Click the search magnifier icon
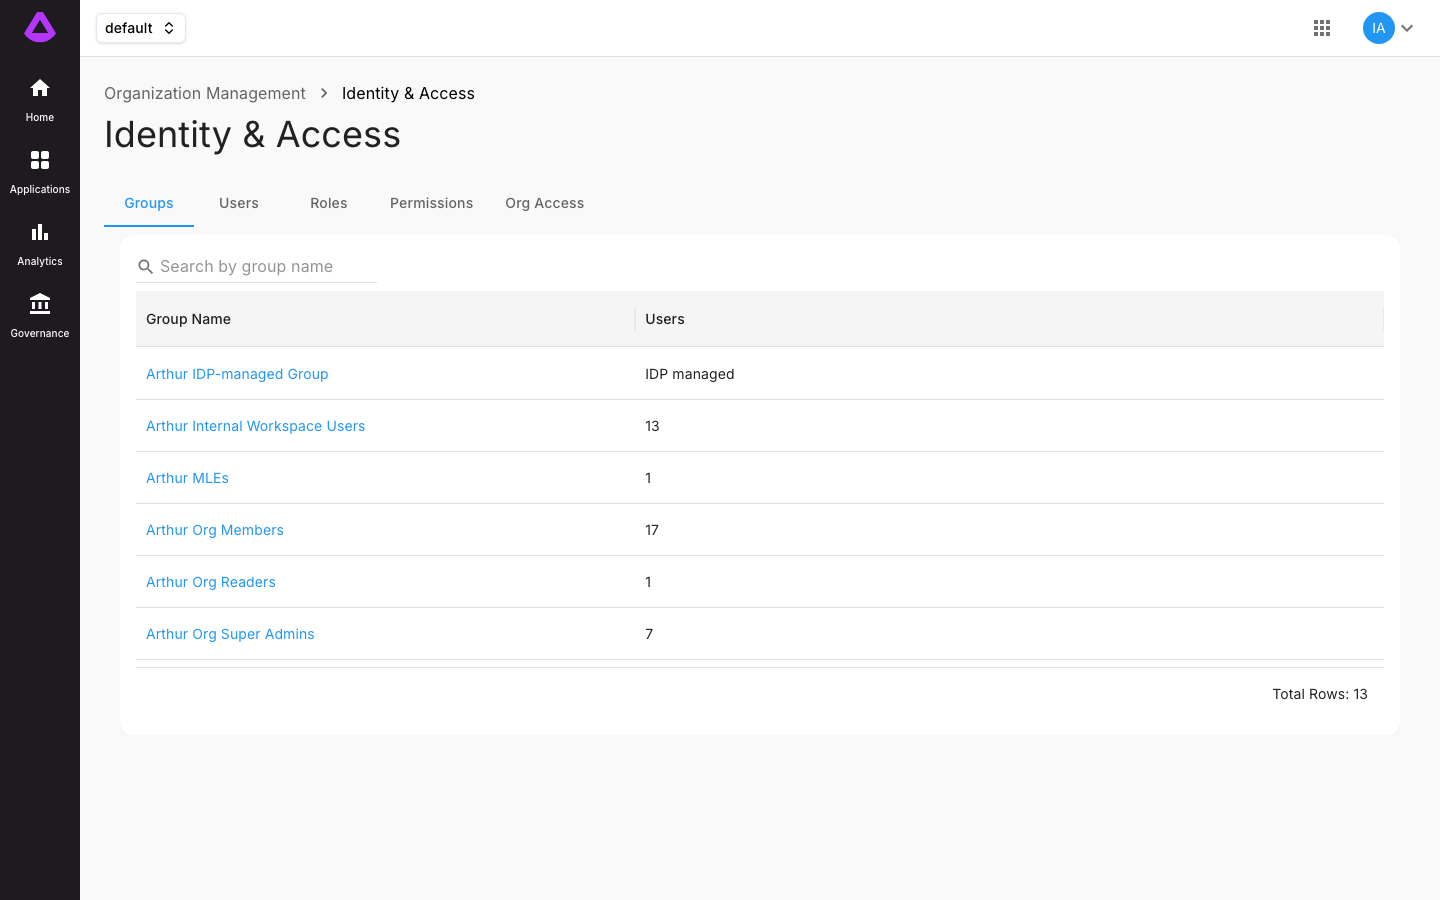The image size is (1440, 900). [145, 267]
